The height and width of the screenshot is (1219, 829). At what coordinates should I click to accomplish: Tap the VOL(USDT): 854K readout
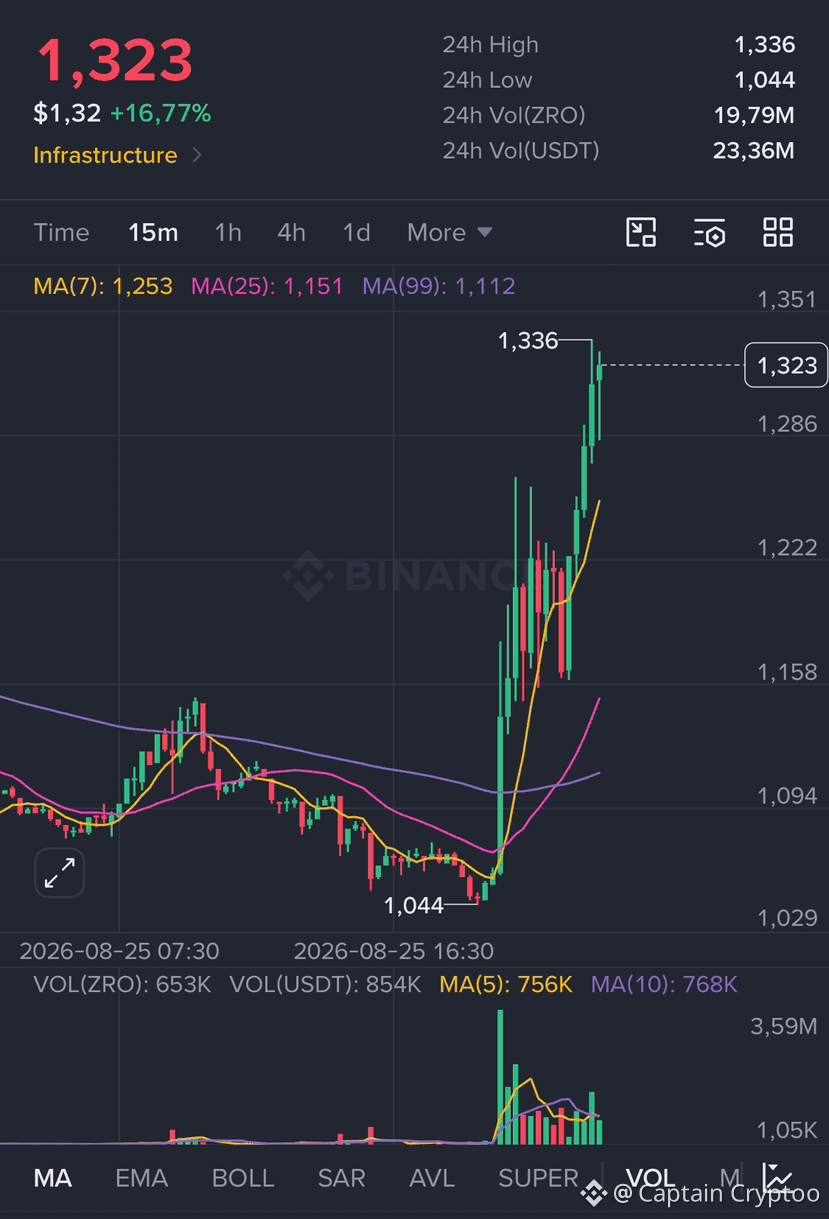(x=325, y=985)
